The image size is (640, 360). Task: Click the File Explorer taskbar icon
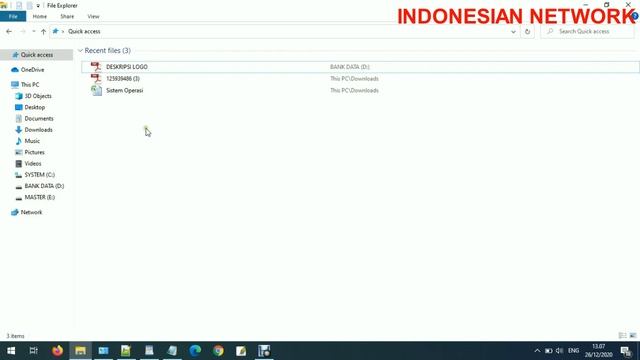(80, 351)
